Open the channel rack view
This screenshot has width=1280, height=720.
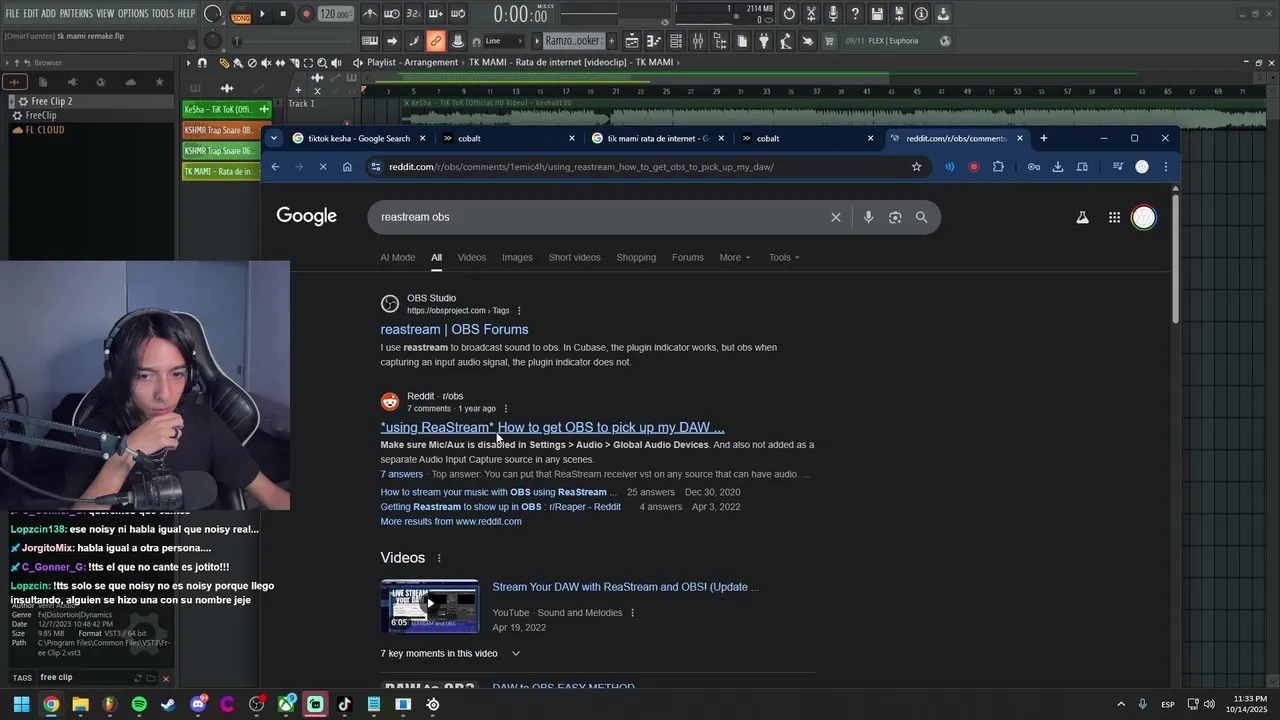tap(676, 41)
